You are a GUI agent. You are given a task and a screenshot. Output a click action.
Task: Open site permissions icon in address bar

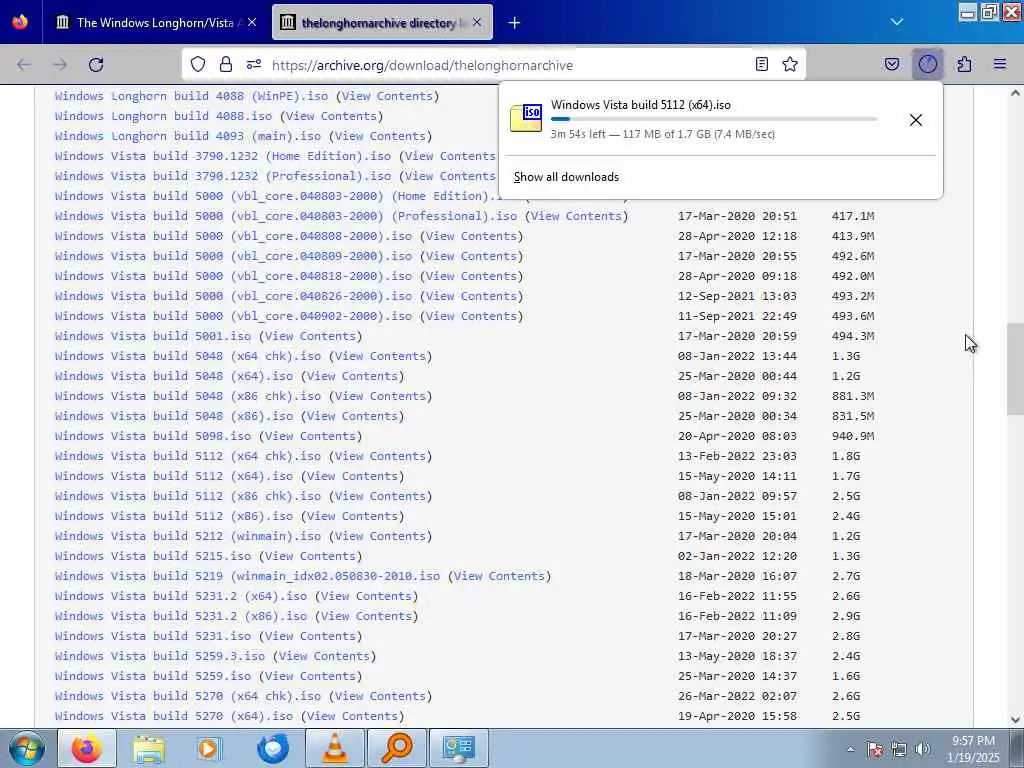point(254,64)
